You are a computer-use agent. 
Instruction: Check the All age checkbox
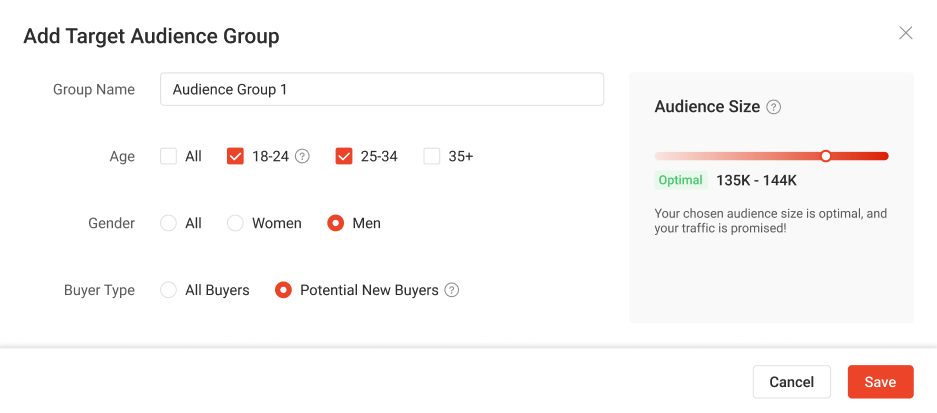click(x=169, y=156)
